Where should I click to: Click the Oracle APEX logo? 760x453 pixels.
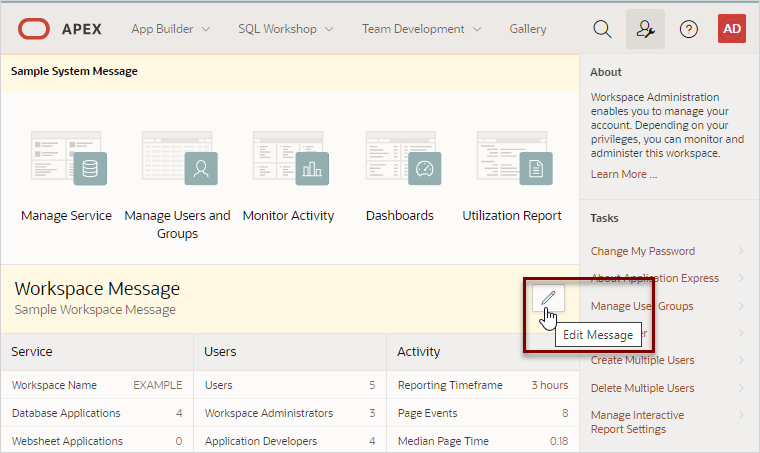click(60, 29)
